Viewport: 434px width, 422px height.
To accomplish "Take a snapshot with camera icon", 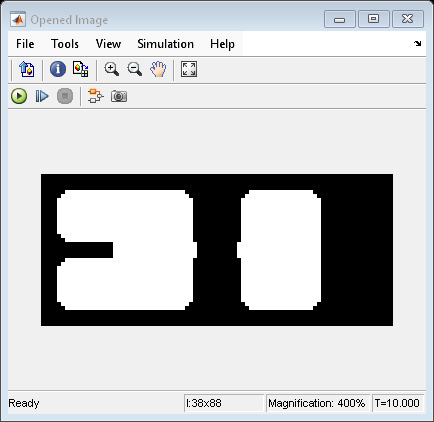I will click(119, 96).
